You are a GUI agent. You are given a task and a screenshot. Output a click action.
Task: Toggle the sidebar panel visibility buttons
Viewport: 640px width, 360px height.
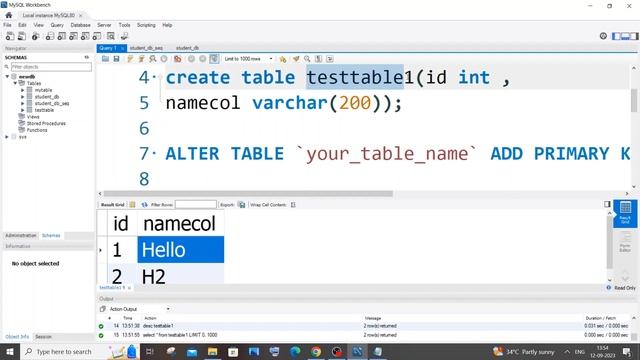click(625, 36)
